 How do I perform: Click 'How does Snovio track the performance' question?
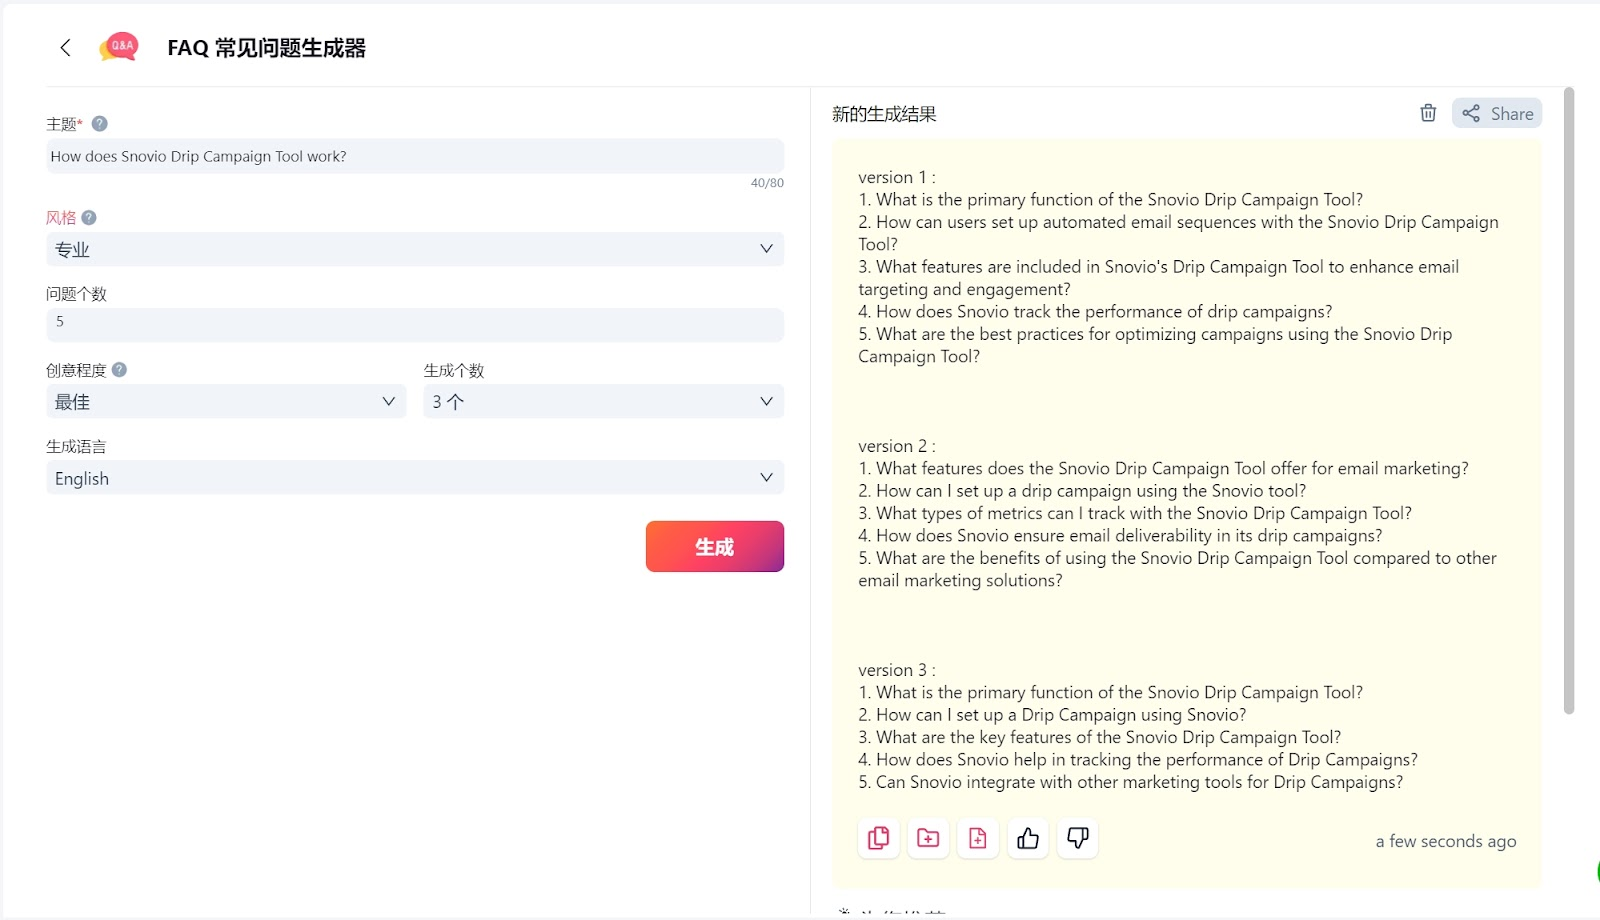click(1095, 312)
